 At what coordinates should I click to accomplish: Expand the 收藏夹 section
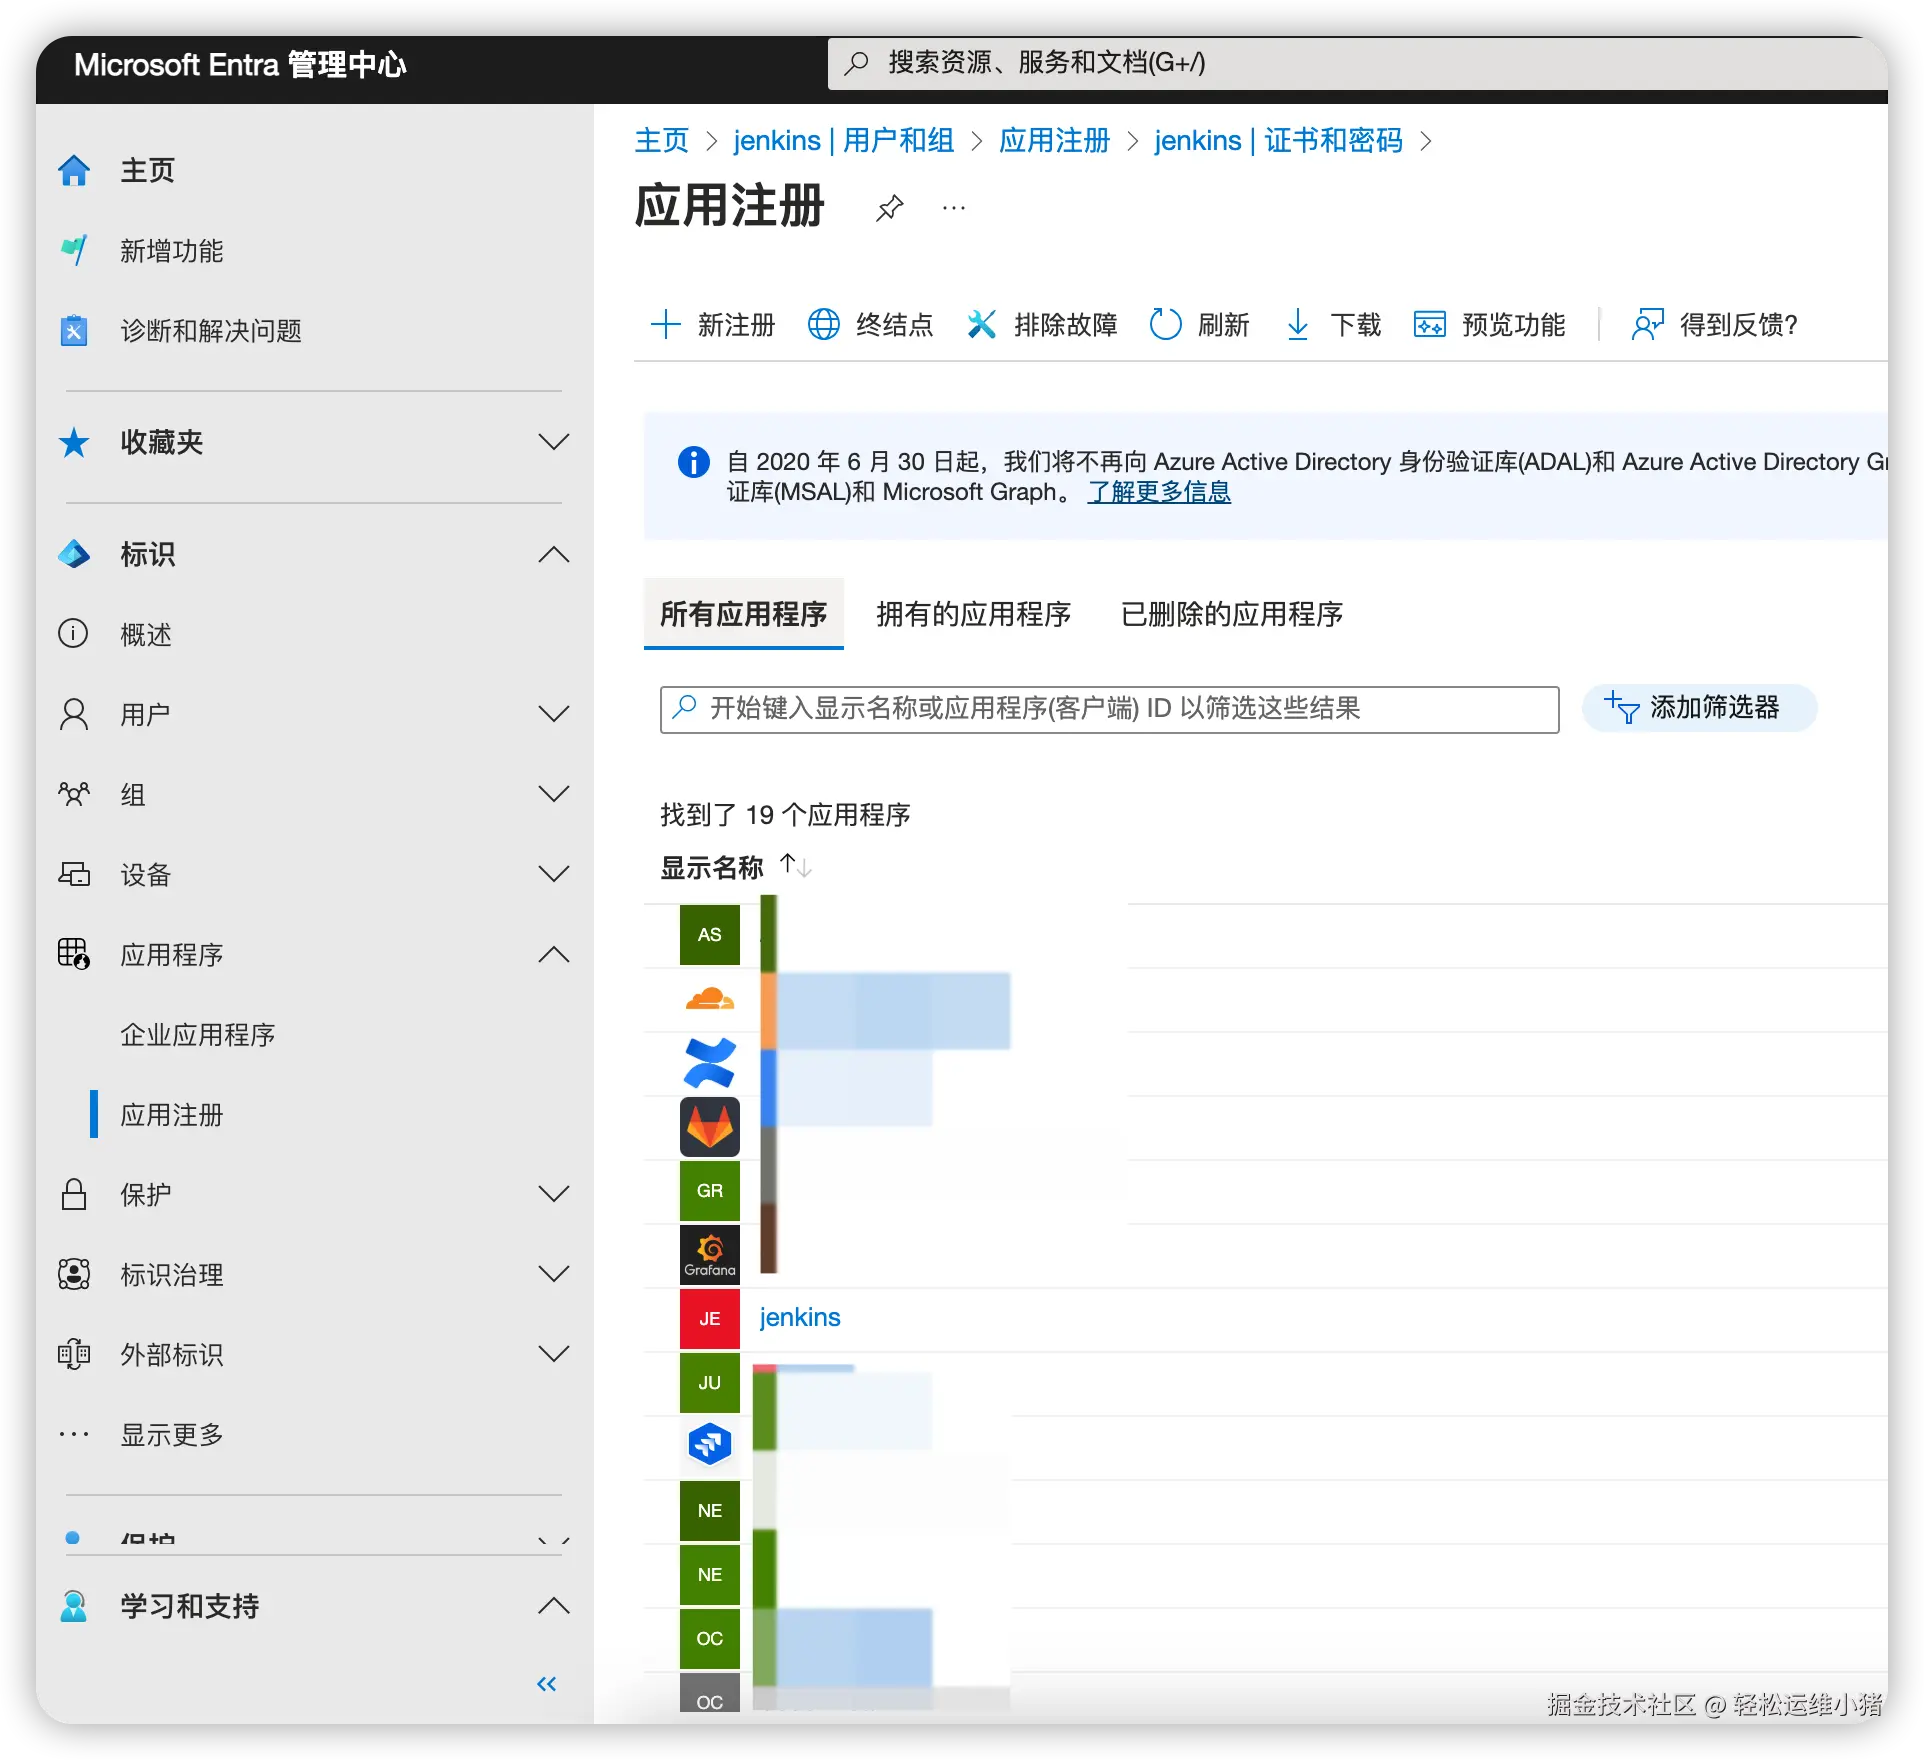pyautogui.click(x=553, y=442)
